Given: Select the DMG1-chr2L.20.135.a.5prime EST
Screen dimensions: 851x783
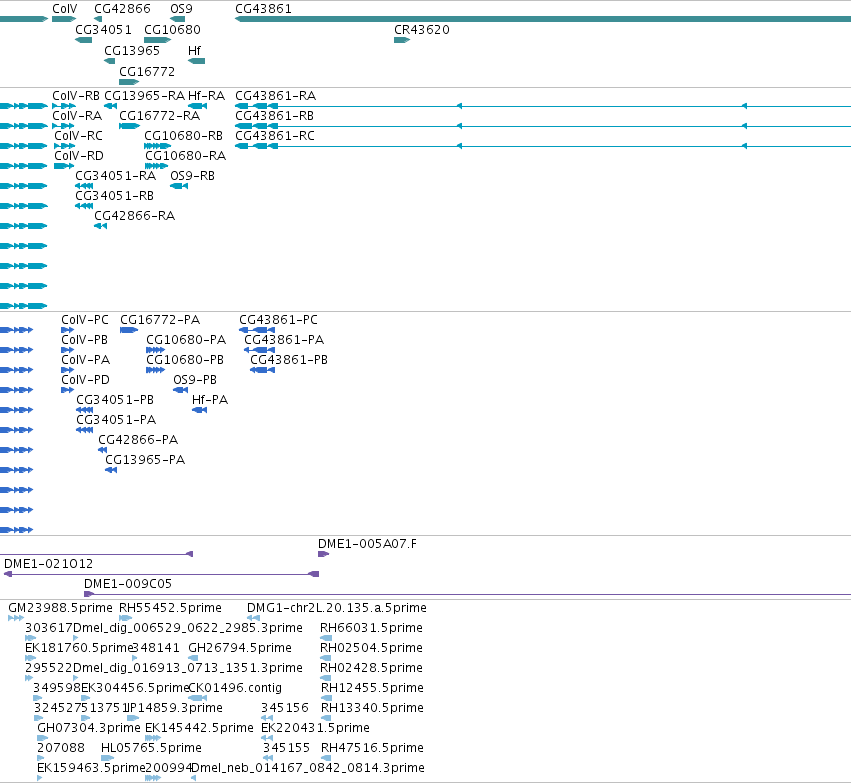Looking at the screenshot, I should 253,618.
